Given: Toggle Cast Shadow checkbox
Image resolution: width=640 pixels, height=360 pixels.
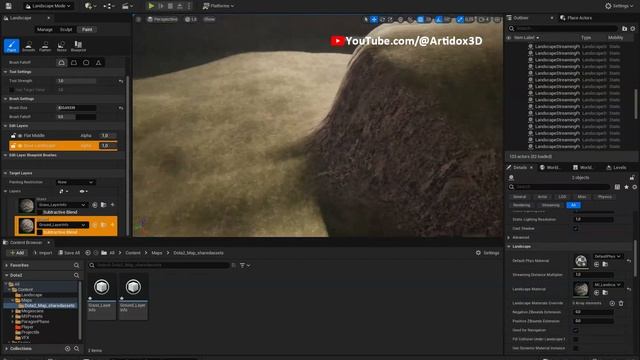Looking at the screenshot, I should tap(576, 229).
